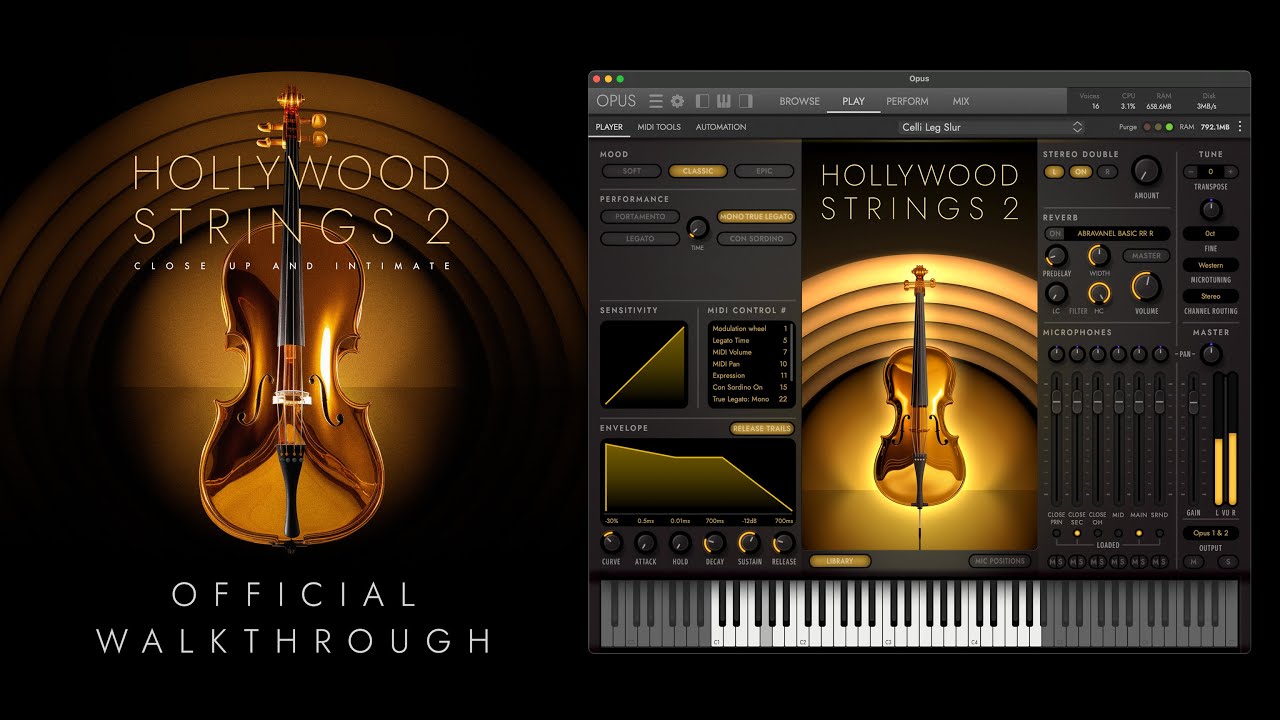Select Stereo Double L channel
This screenshot has height=720, width=1280.
coord(1055,172)
